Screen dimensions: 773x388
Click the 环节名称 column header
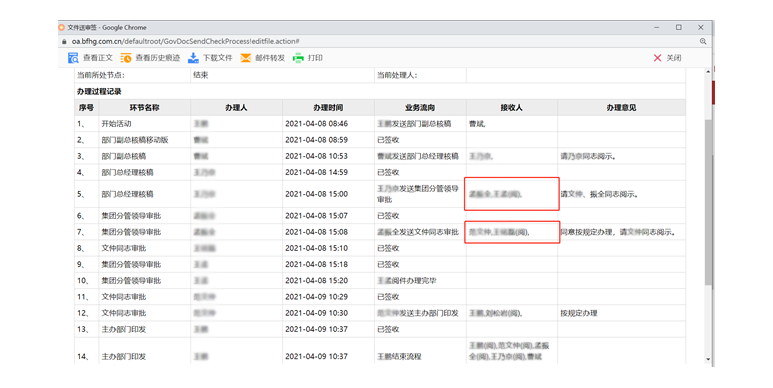pyautogui.click(x=144, y=107)
